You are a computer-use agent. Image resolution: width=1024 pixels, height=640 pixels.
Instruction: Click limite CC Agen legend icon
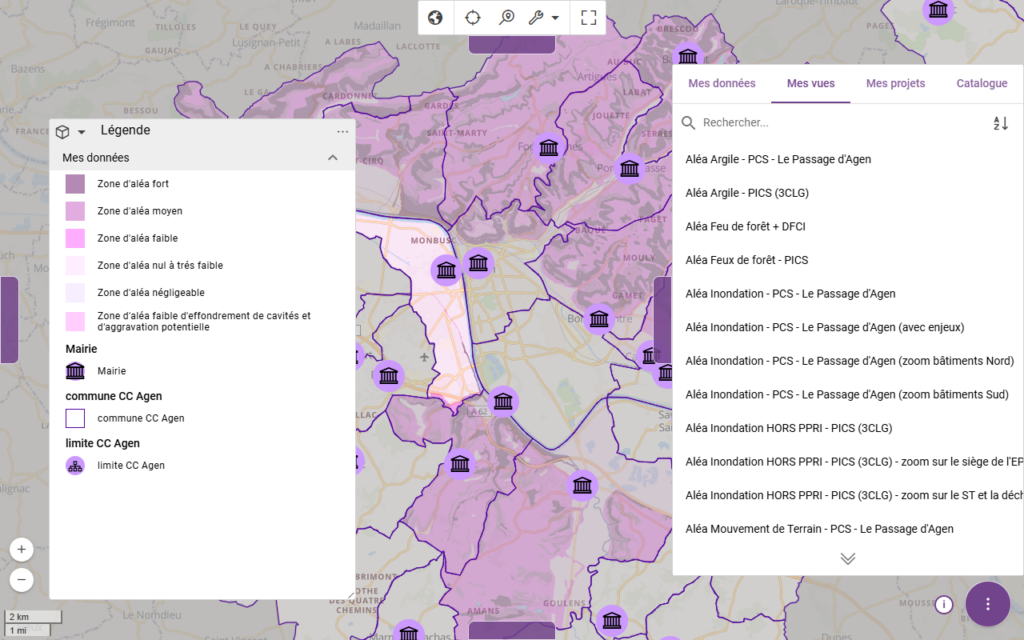pos(75,466)
